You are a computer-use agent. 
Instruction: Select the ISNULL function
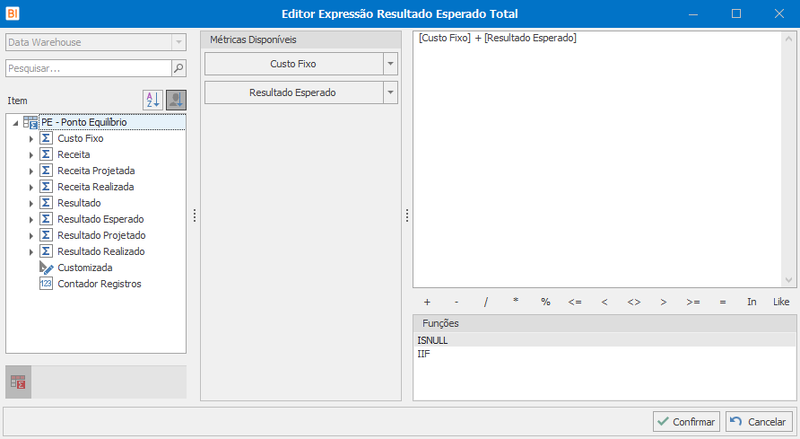[x=604, y=340]
